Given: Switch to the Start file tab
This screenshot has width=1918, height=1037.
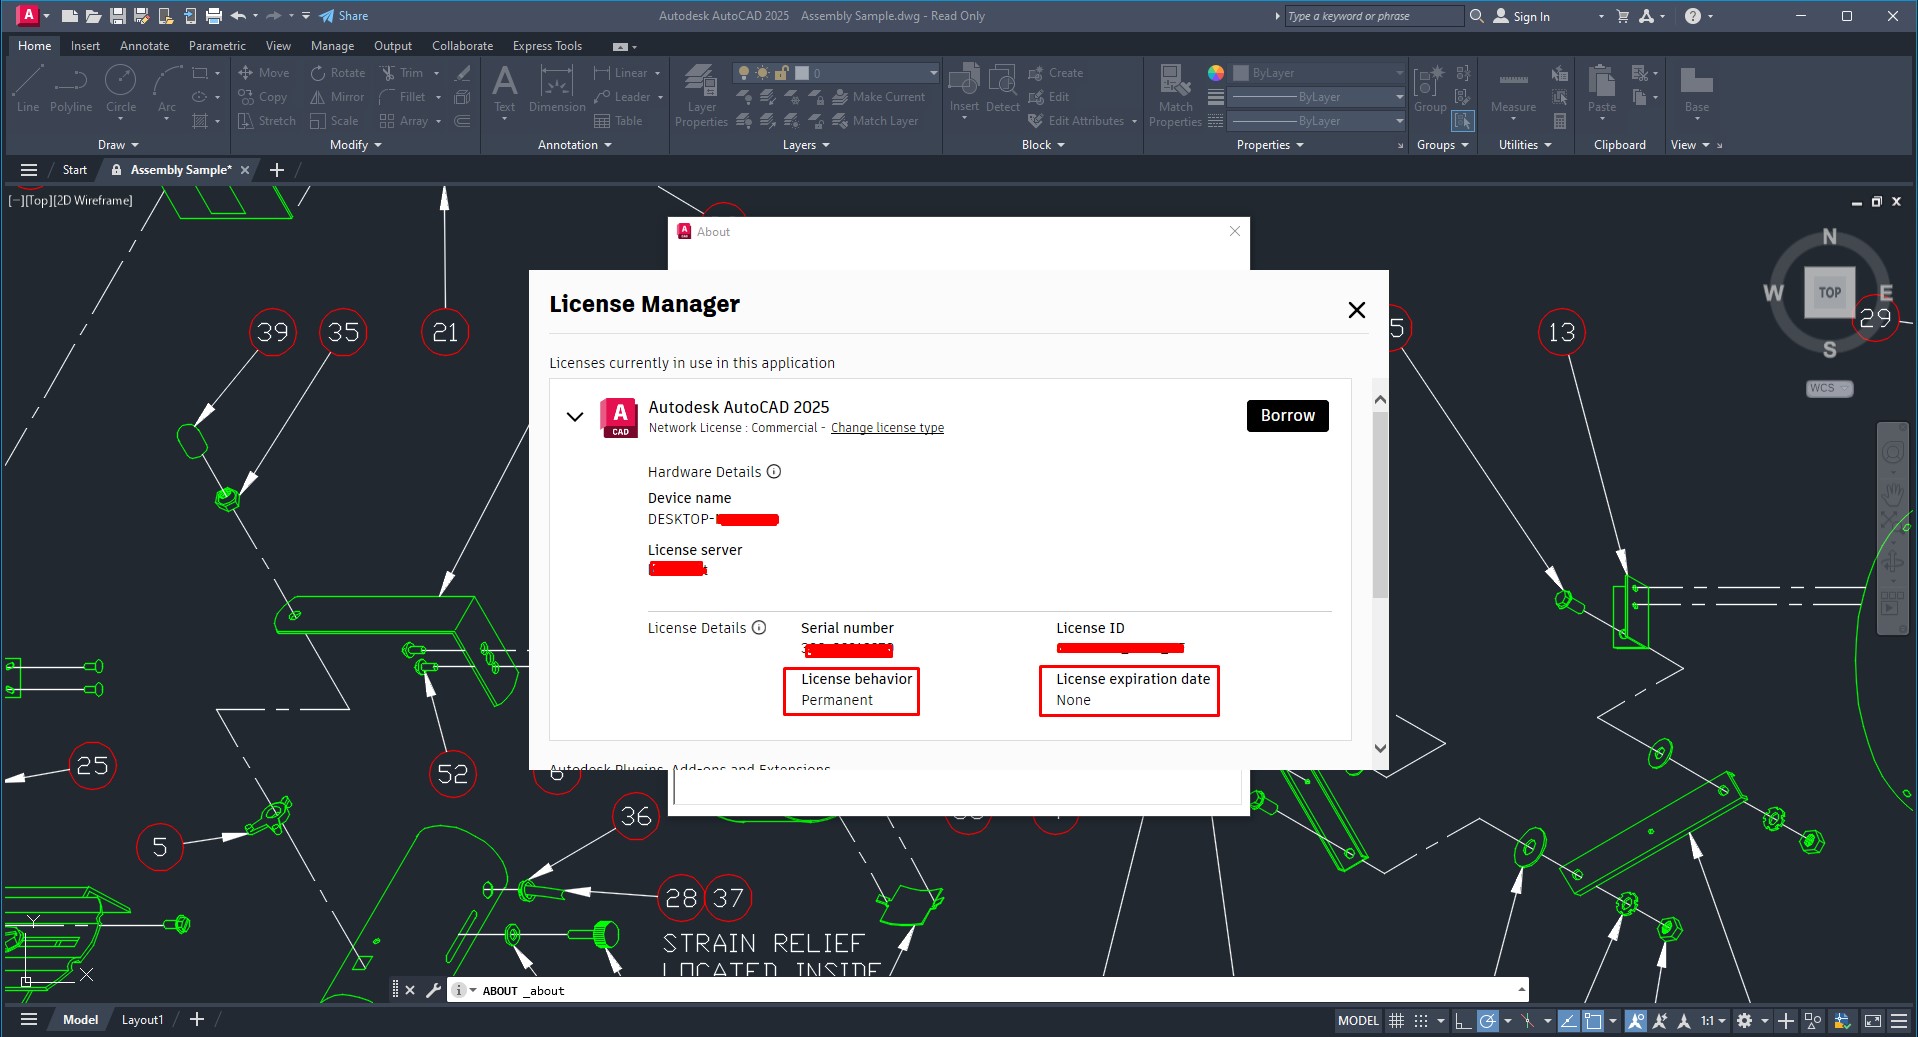Looking at the screenshot, I should 75,170.
